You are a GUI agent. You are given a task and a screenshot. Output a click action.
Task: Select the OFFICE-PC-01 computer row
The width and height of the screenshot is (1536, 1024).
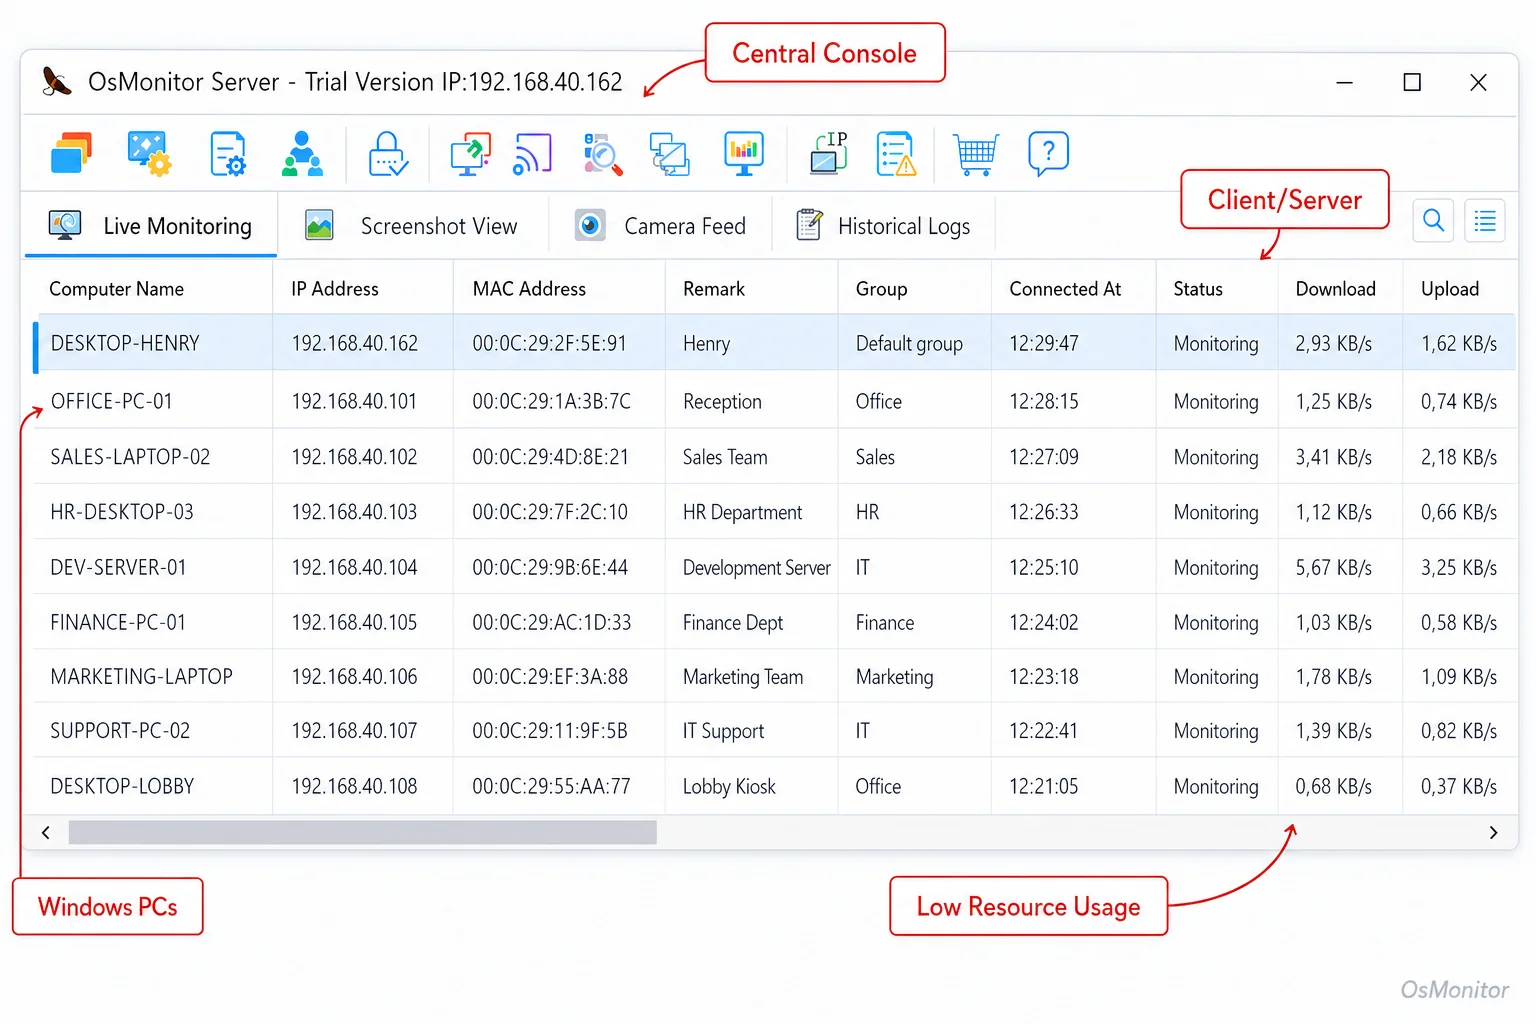(x=774, y=401)
